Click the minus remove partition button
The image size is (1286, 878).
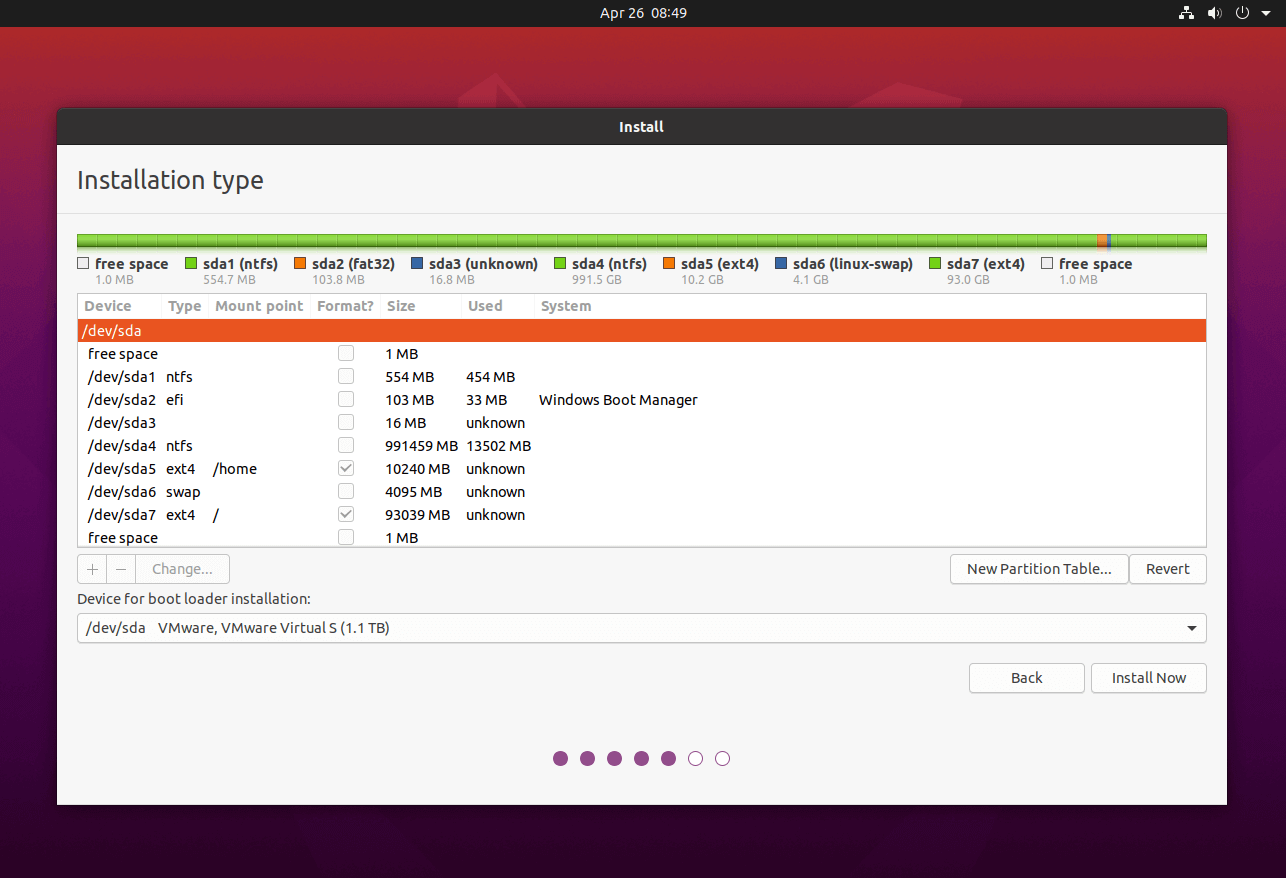121,569
